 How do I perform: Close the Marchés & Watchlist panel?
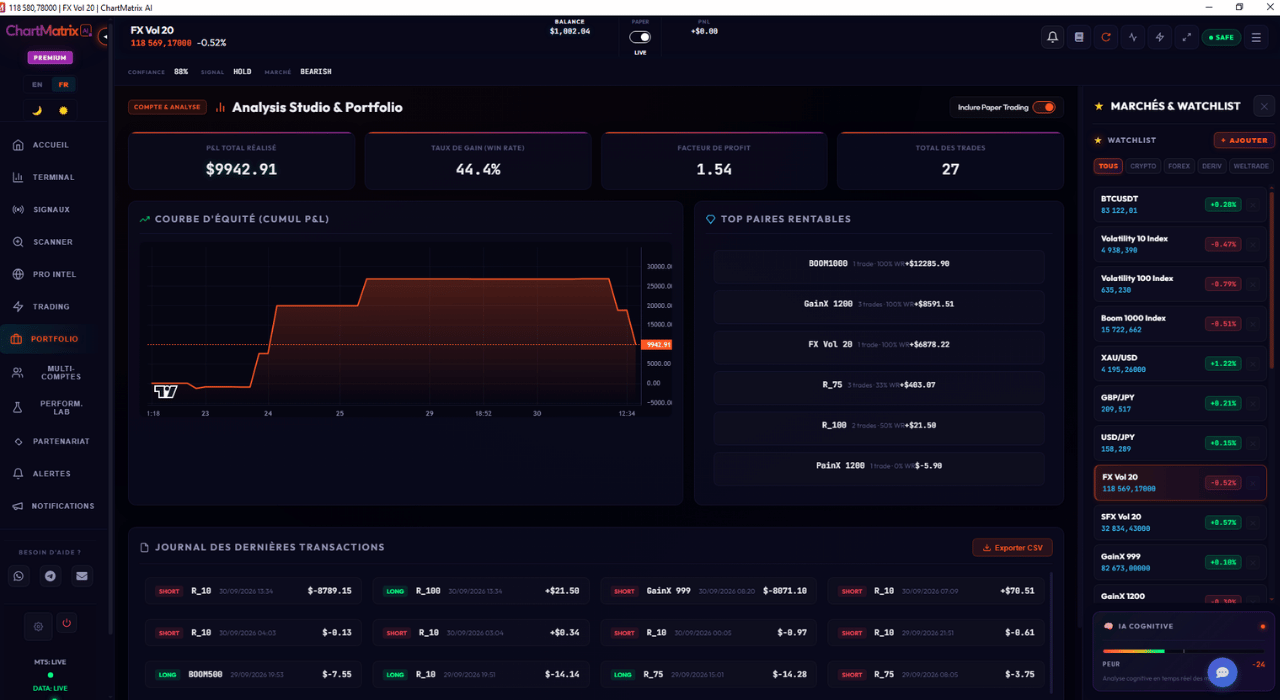[x=1265, y=106]
